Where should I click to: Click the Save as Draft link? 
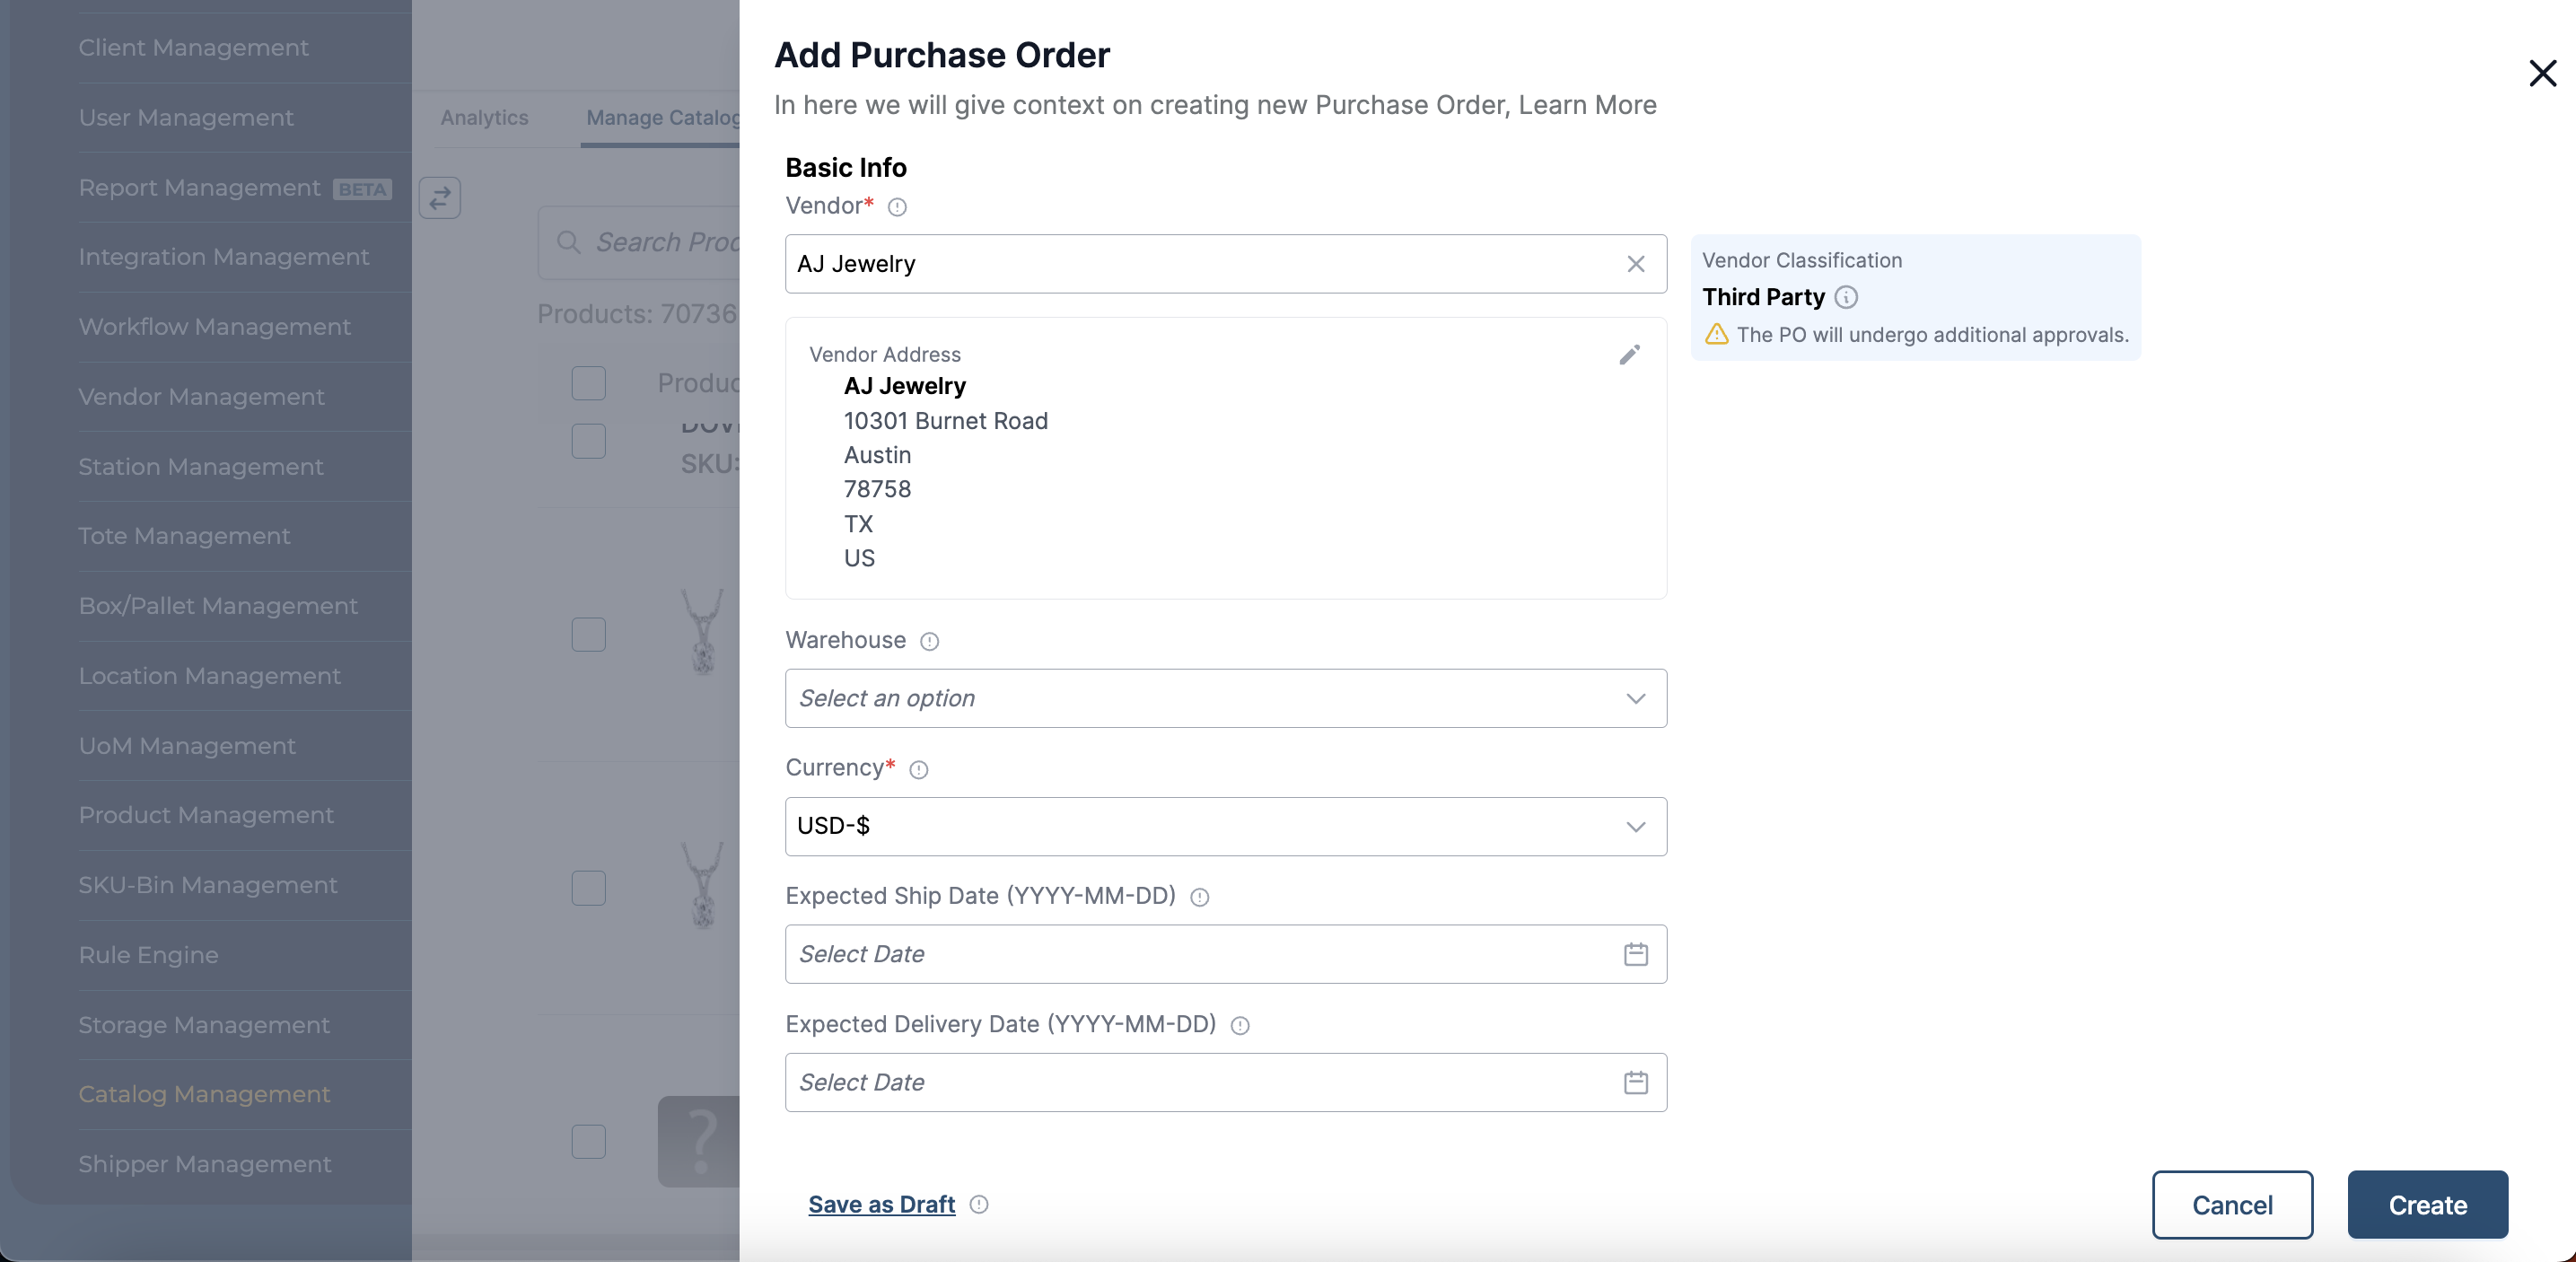click(x=881, y=1205)
